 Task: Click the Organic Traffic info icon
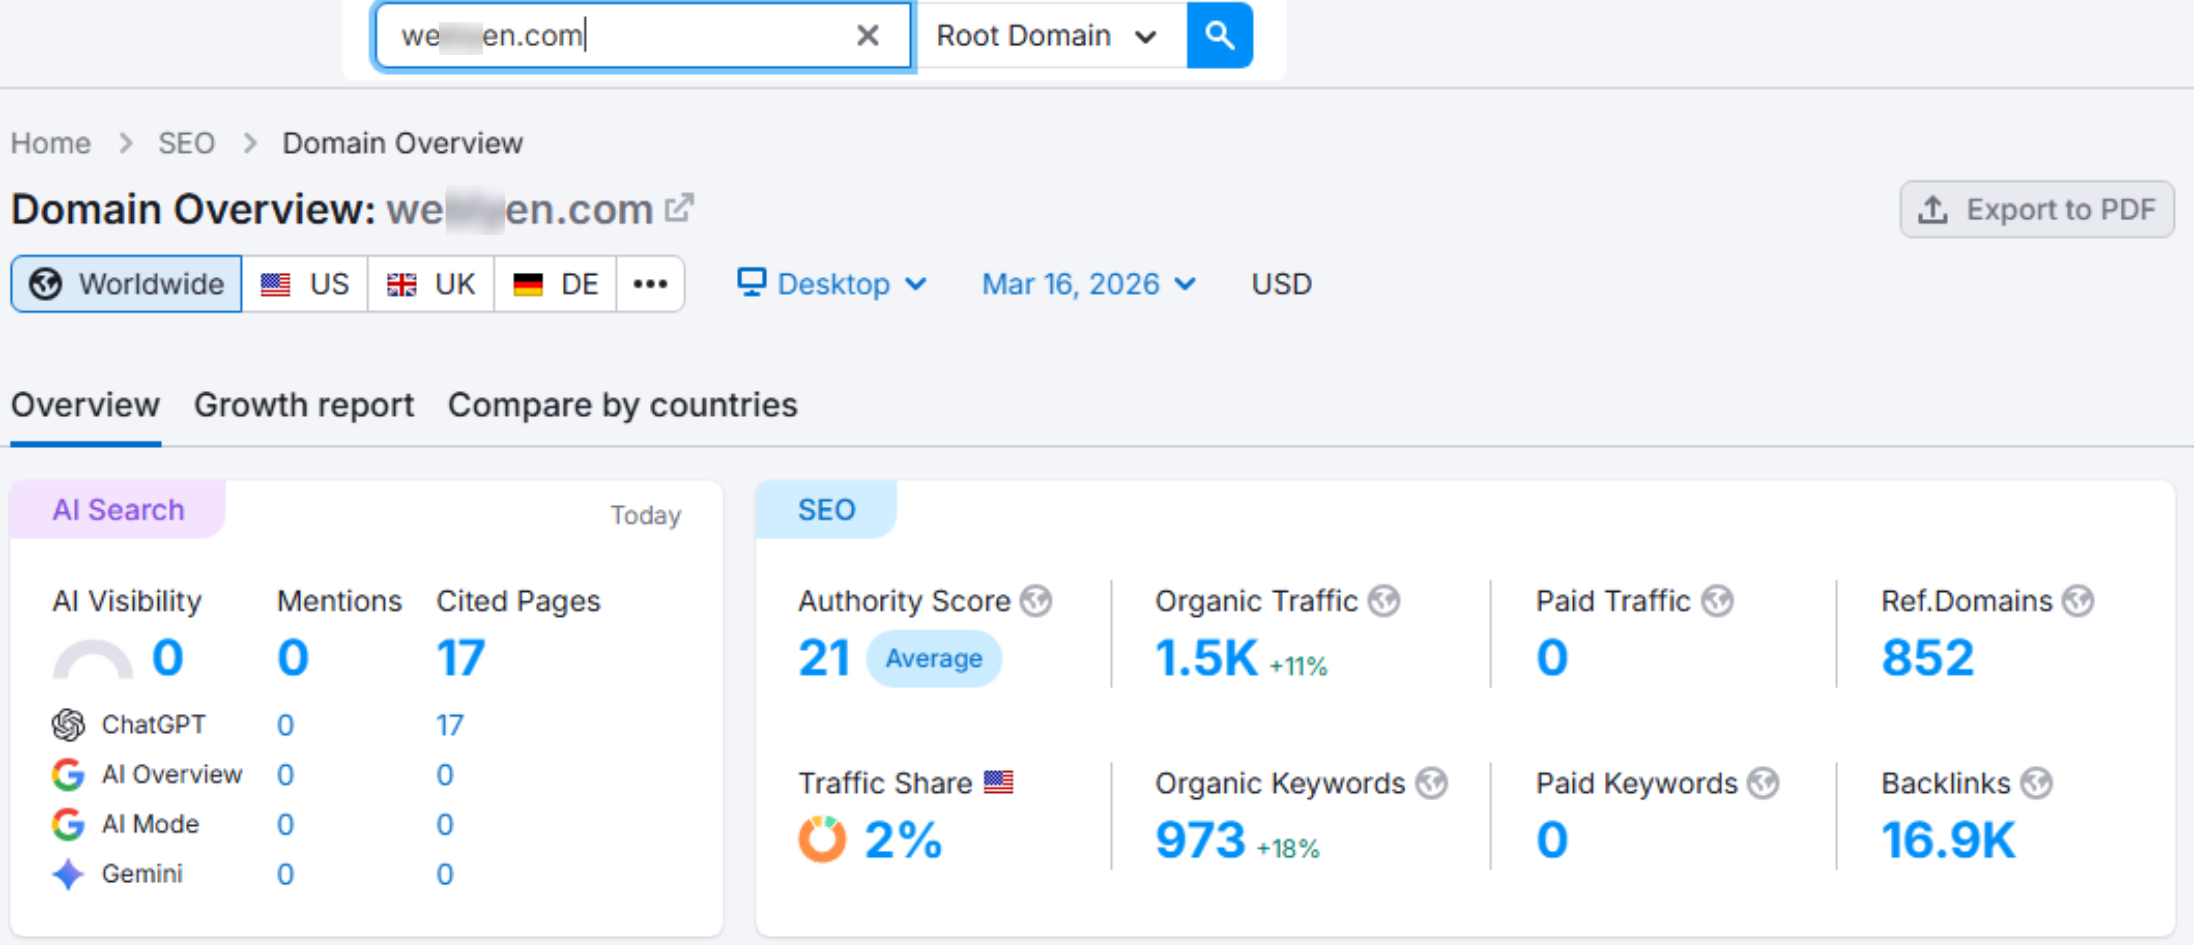pyautogui.click(x=1385, y=600)
